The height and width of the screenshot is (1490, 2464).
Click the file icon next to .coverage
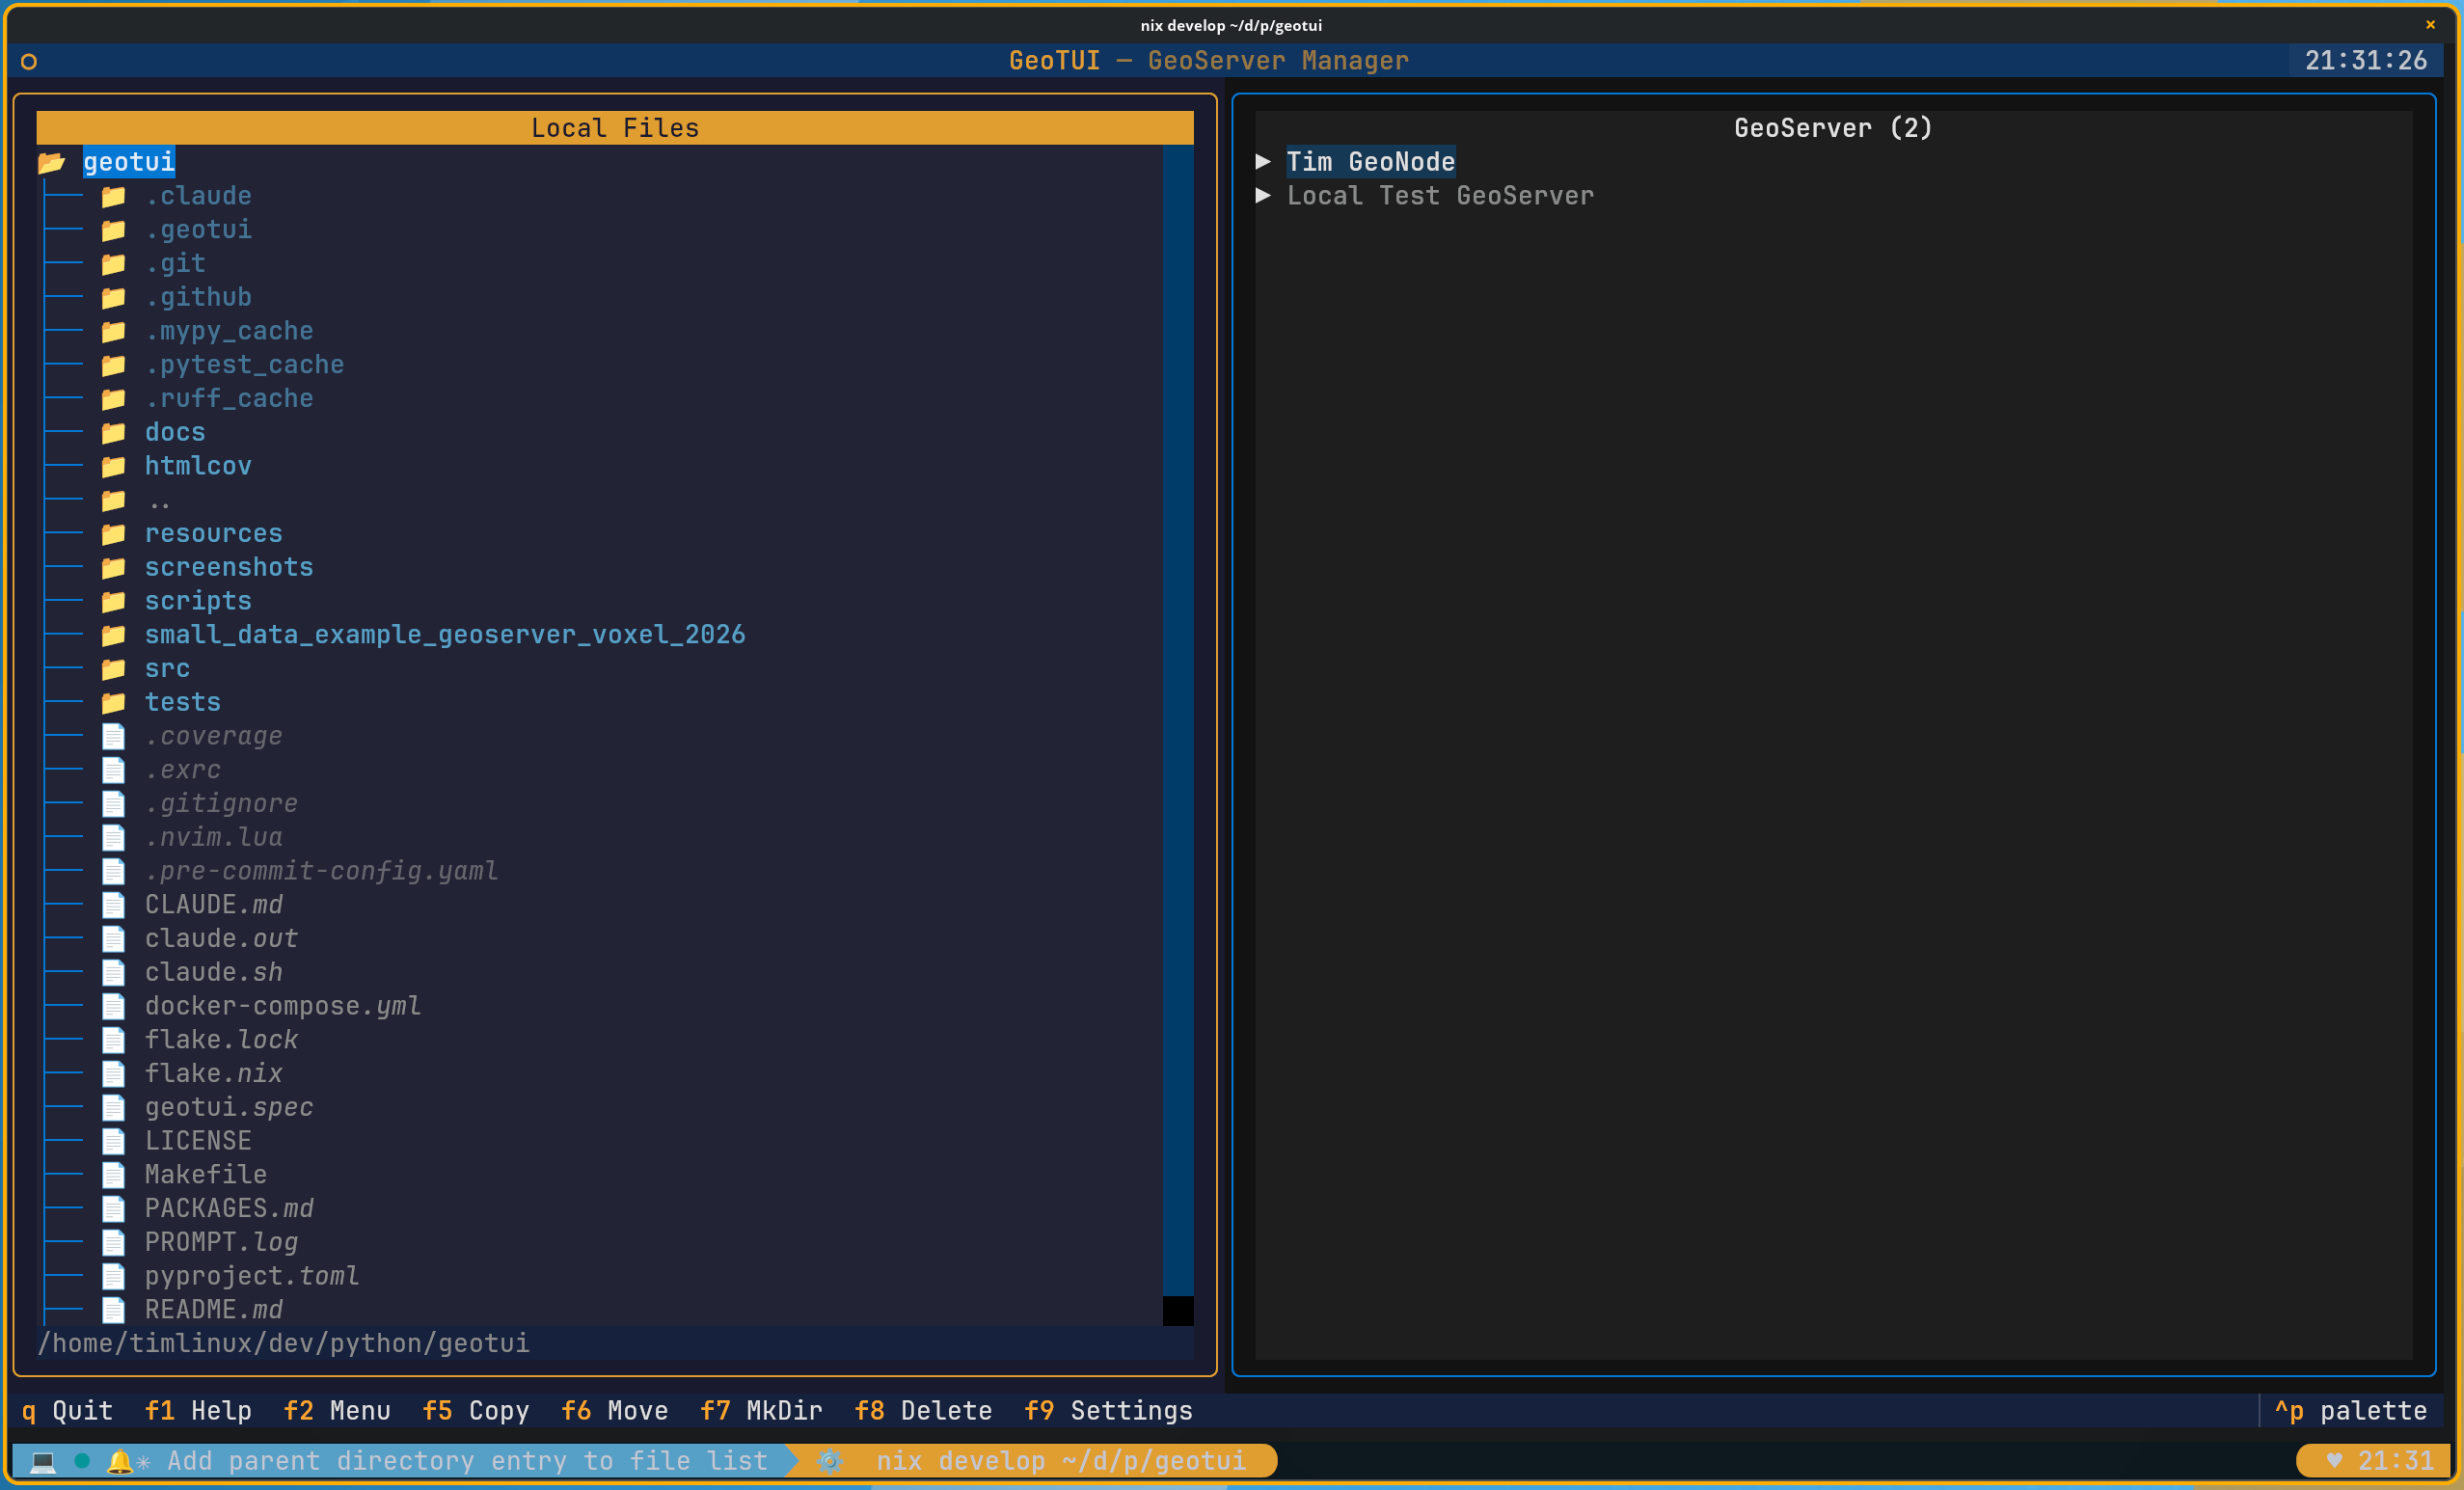click(113, 737)
